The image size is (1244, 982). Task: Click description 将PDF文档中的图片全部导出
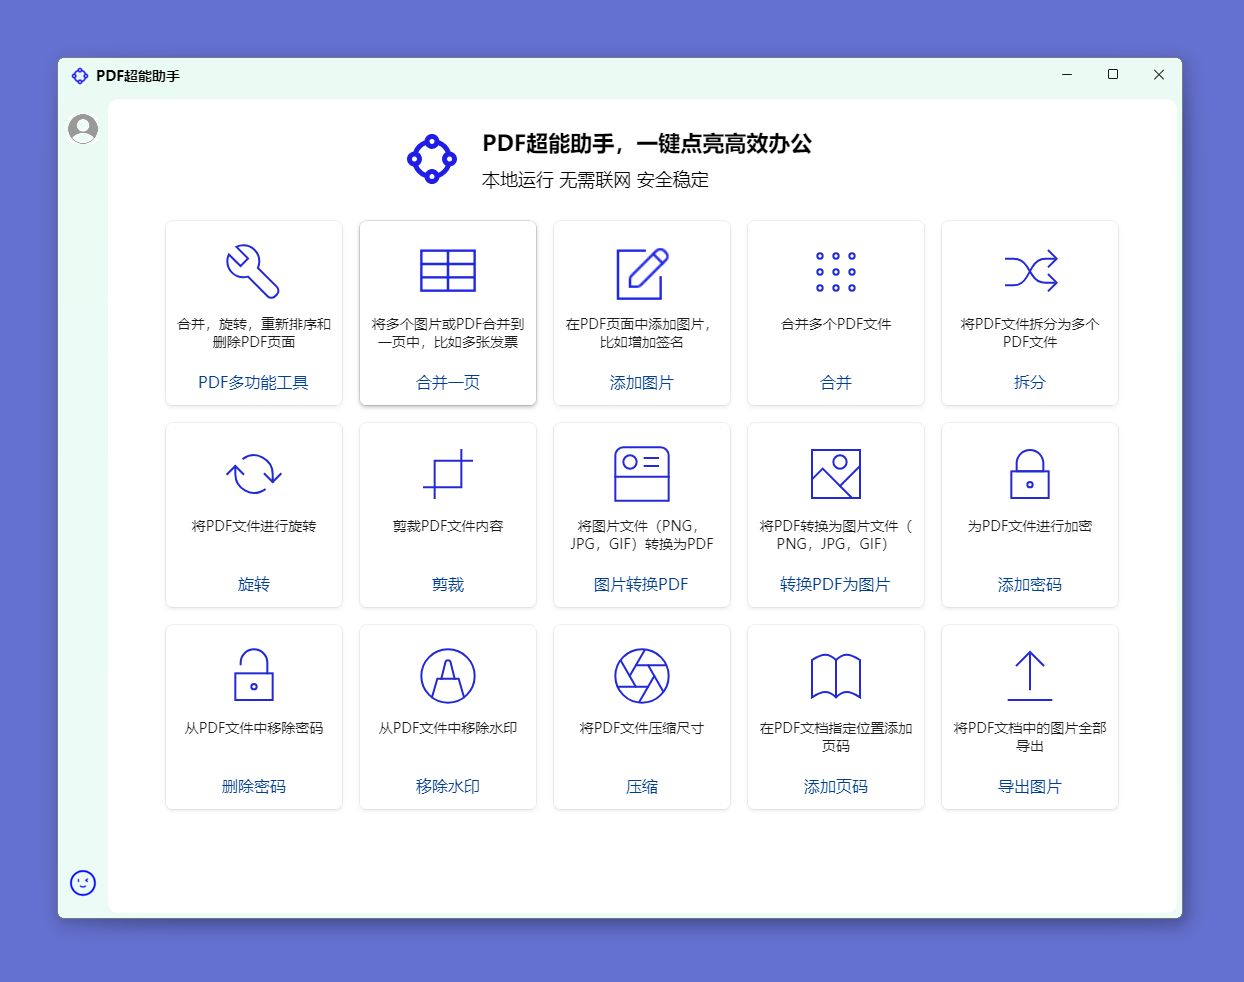tap(1030, 737)
